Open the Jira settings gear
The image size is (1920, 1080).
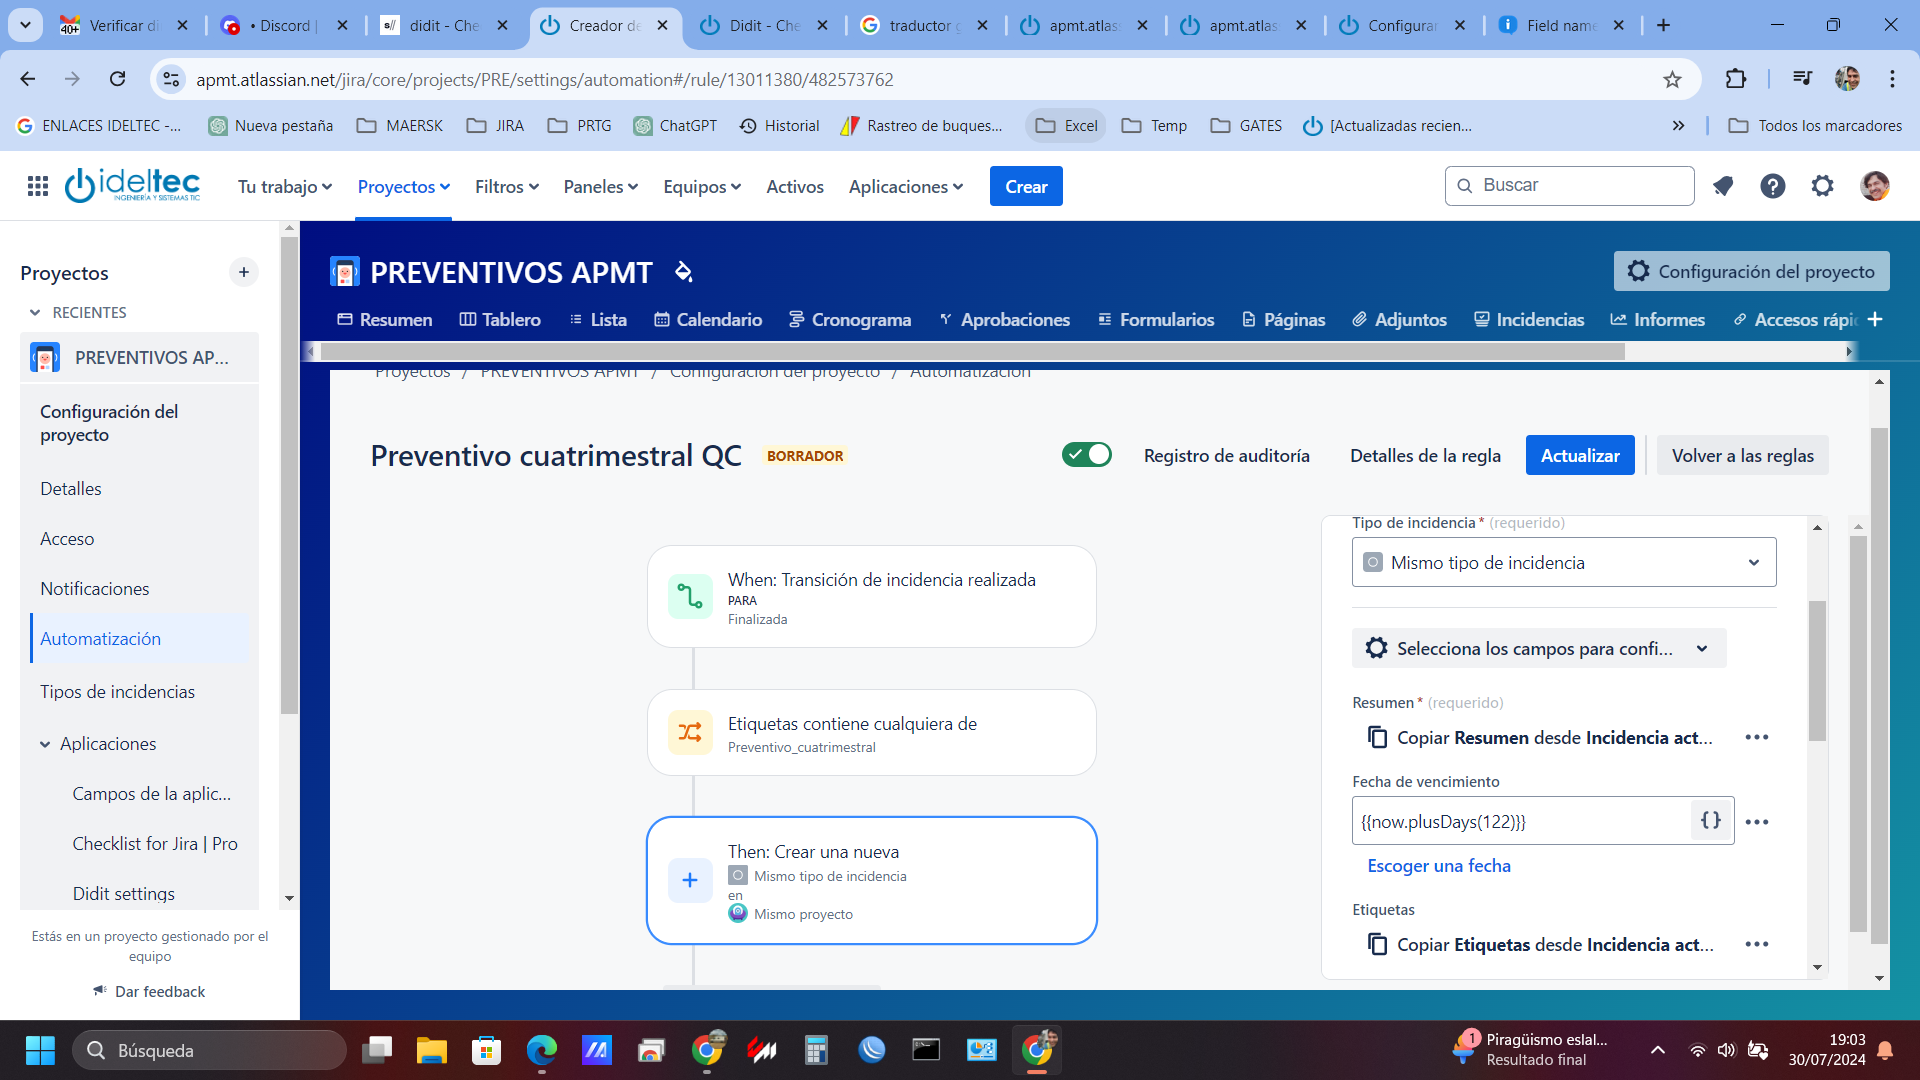1822,186
